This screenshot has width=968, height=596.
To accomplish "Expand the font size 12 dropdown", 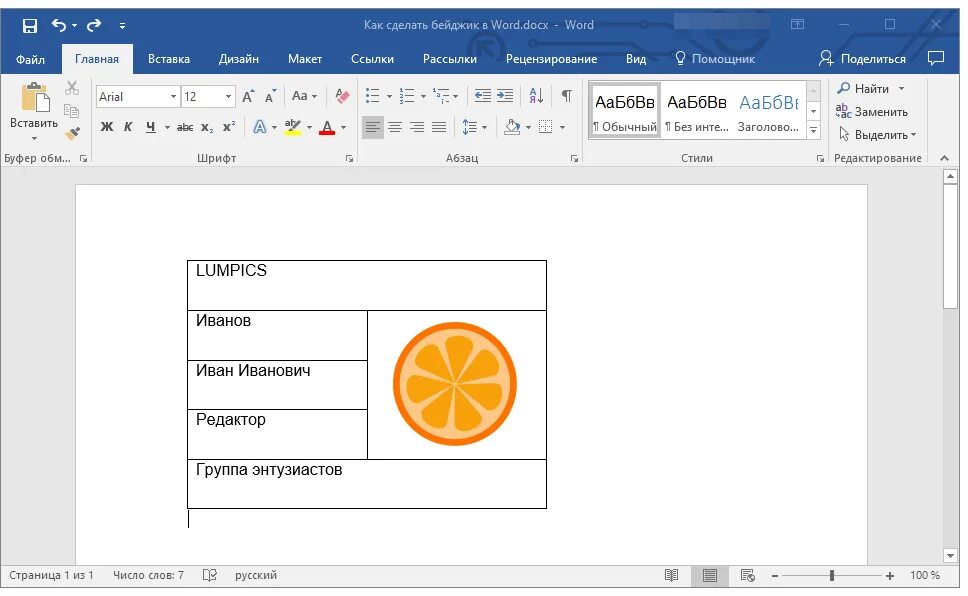I will [x=228, y=96].
